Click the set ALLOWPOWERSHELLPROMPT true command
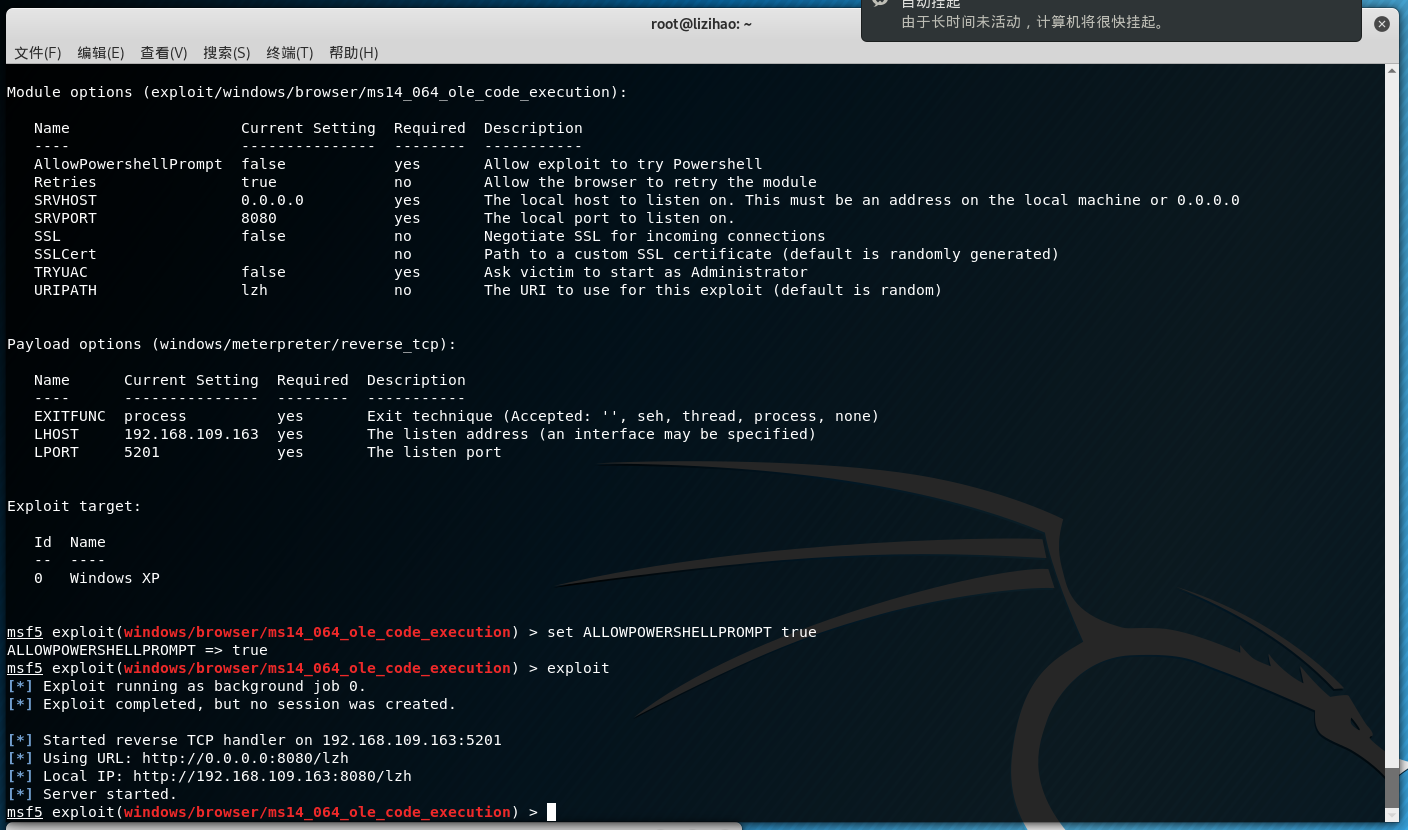The height and width of the screenshot is (830, 1408). (x=682, y=632)
